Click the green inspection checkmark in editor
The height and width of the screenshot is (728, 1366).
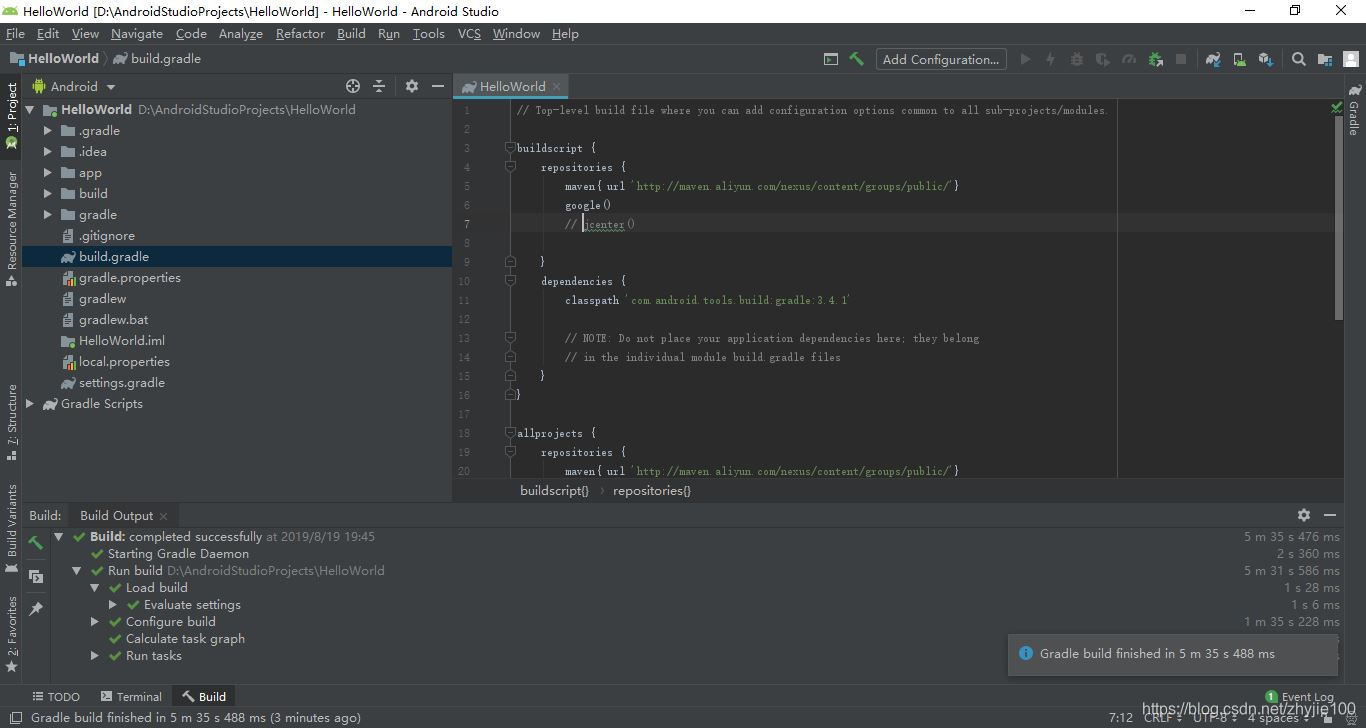[x=1337, y=107]
